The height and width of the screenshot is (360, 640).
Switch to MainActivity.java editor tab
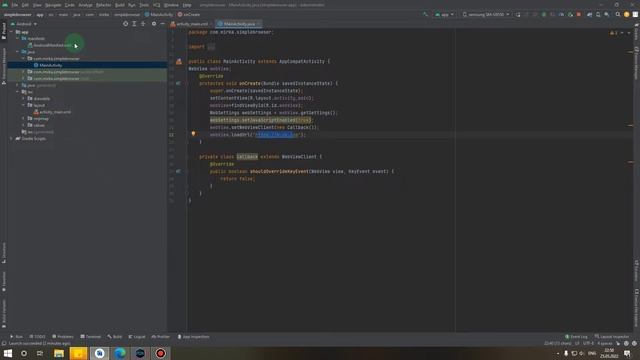point(238,24)
